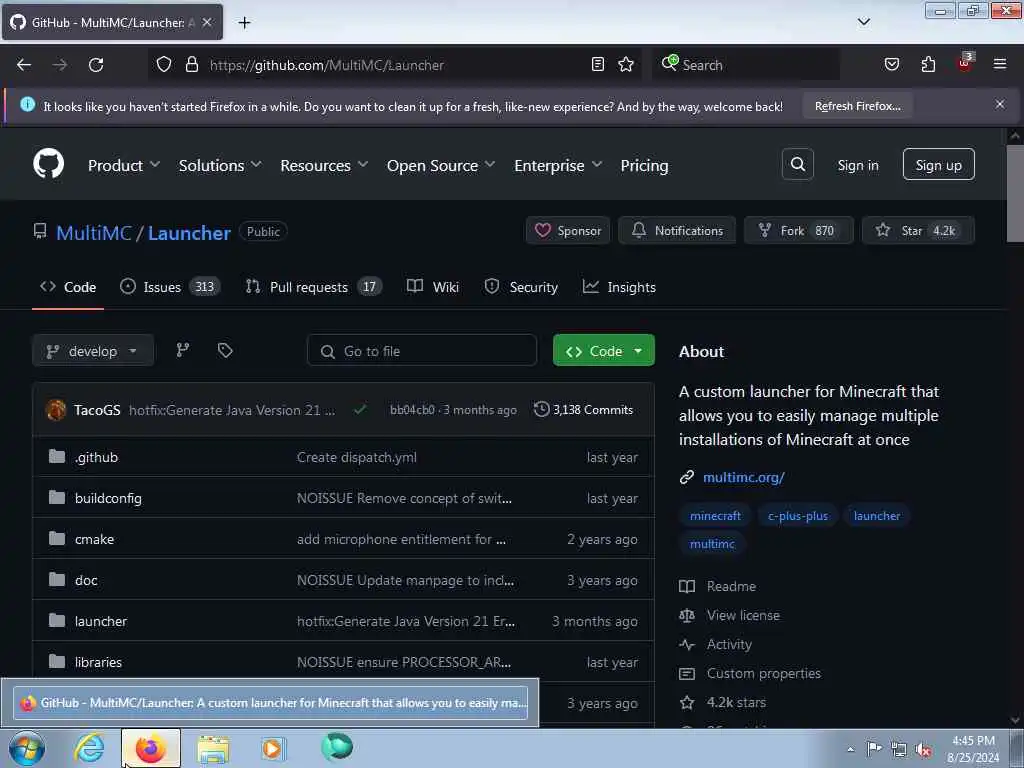The height and width of the screenshot is (768, 1024).
Task: Click the commit history clock icon
Action: pos(541,409)
